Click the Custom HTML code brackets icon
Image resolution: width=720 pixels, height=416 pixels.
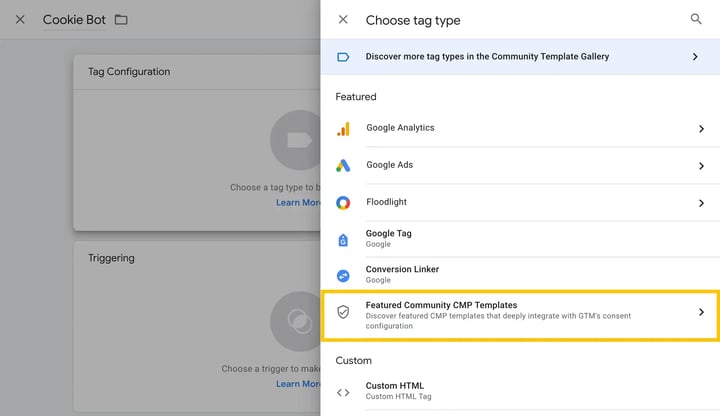tap(343, 393)
